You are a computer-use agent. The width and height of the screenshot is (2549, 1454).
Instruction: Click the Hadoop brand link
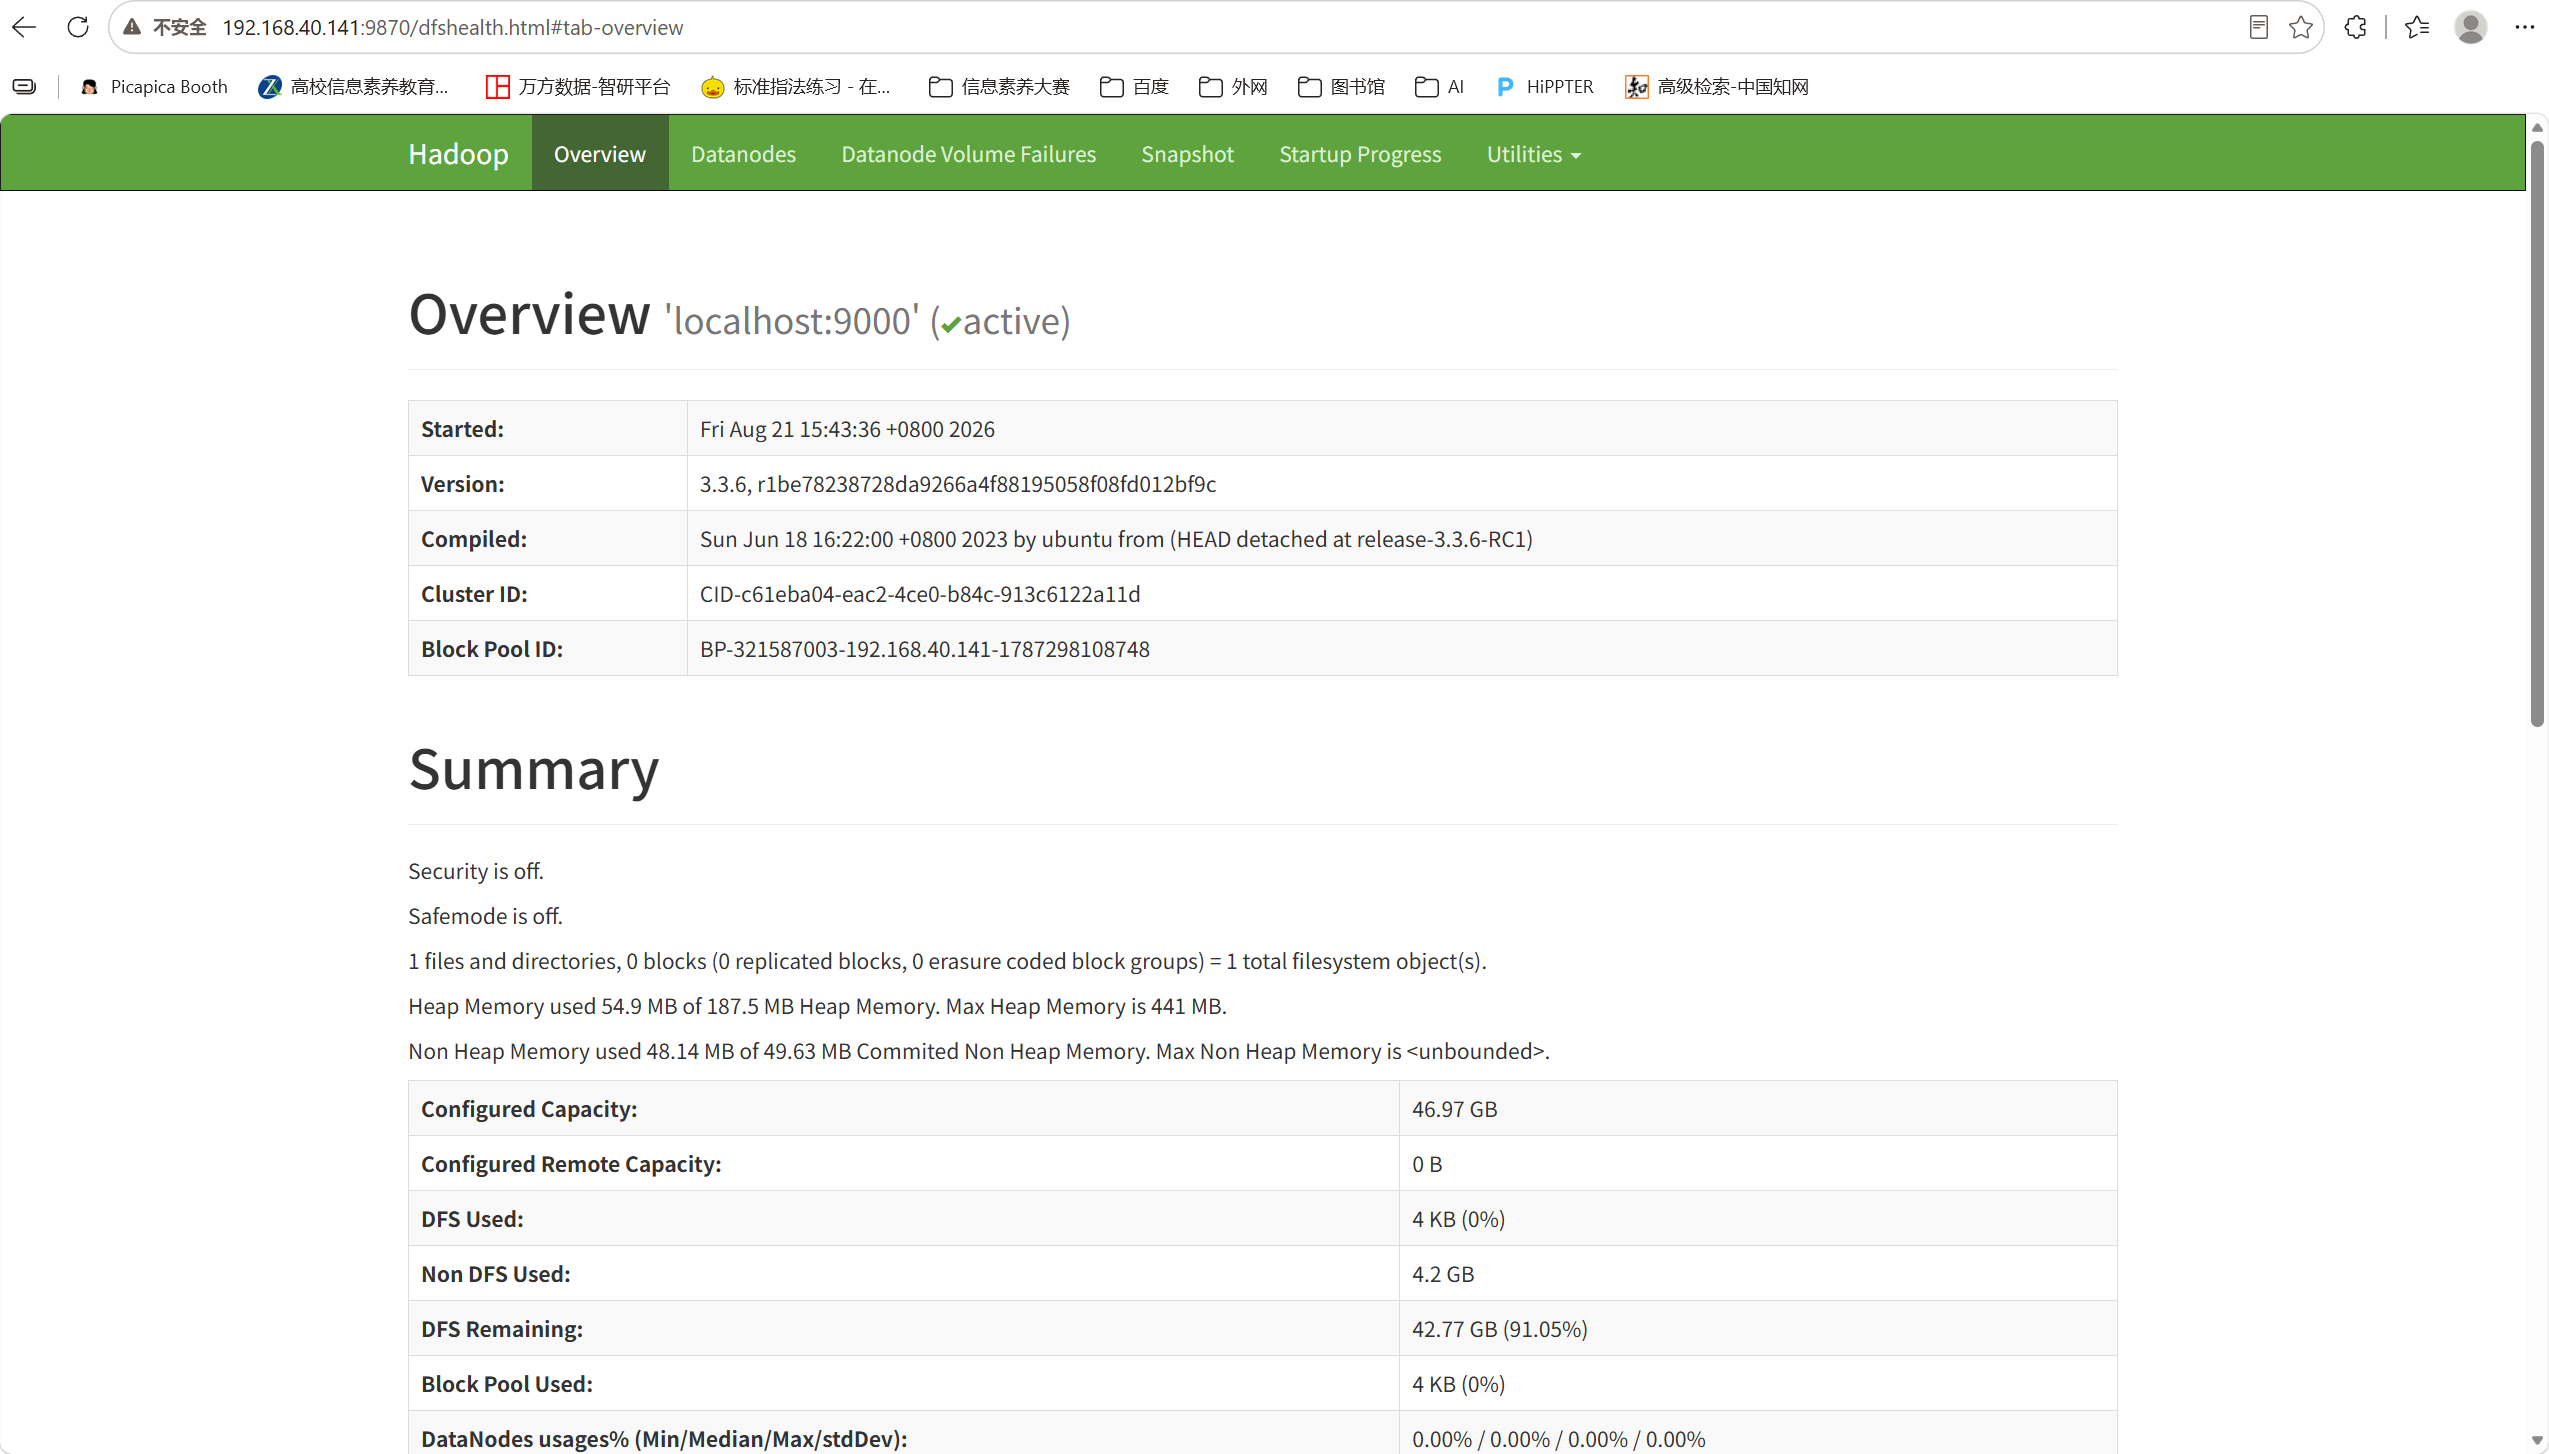(x=458, y=154)
